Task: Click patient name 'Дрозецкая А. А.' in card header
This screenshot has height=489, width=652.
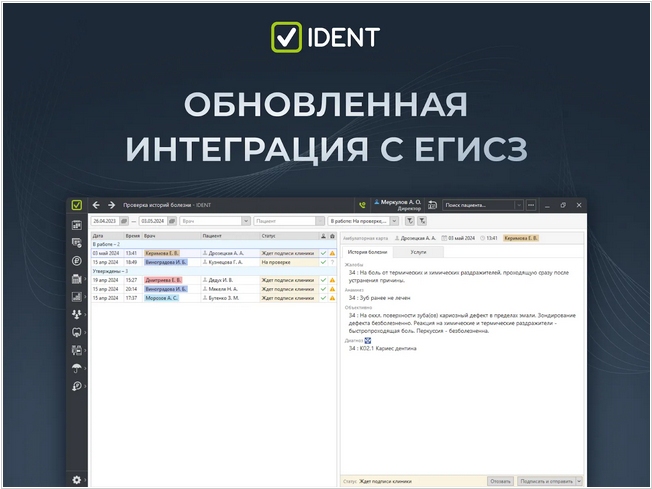Action: coord(415,238)
